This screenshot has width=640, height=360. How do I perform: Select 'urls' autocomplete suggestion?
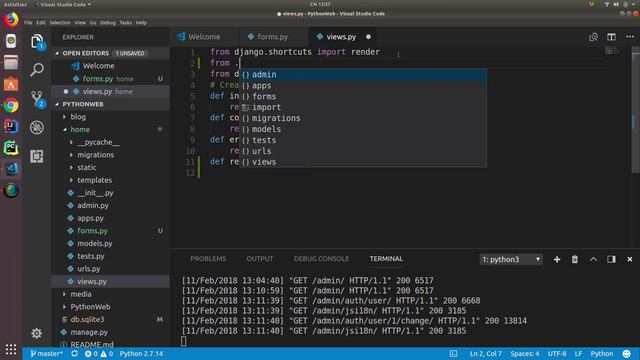(x=363, y=151)
